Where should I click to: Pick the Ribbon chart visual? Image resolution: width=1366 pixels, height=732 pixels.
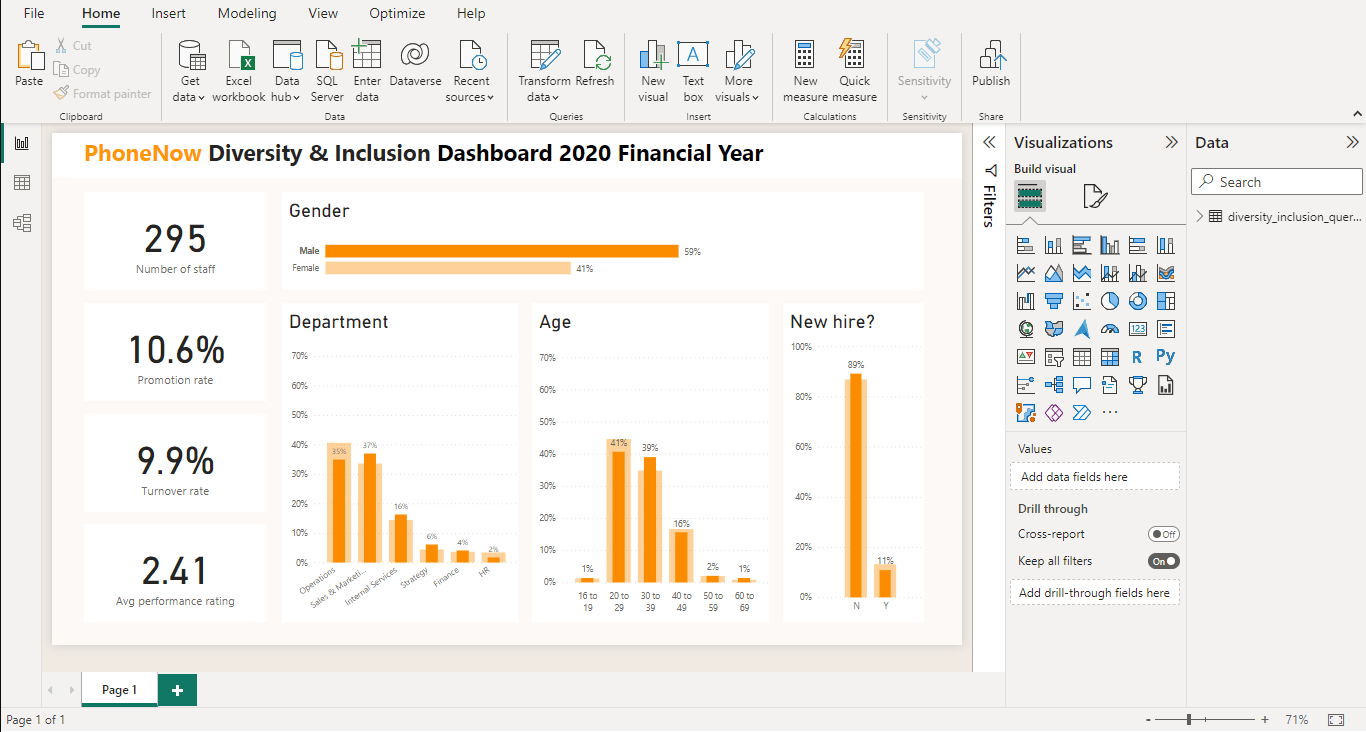[x=1165, y=273]
